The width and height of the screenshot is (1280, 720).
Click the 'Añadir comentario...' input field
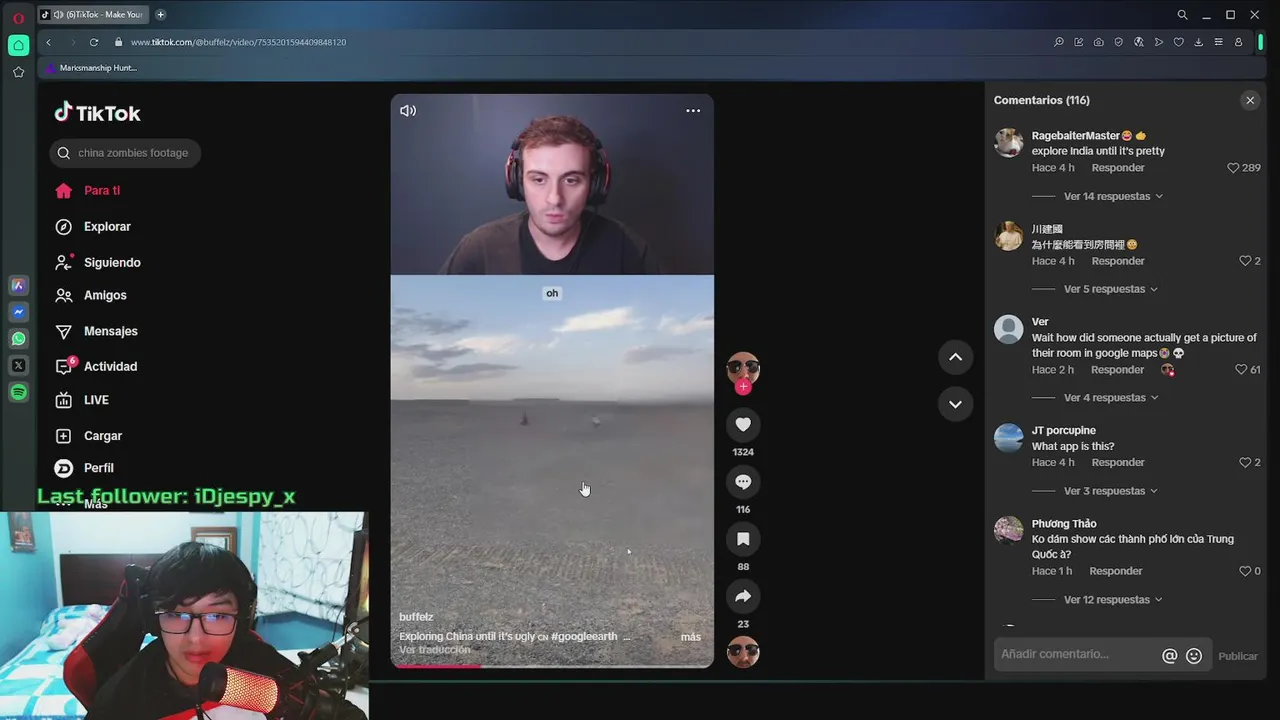coord(1076,655)
